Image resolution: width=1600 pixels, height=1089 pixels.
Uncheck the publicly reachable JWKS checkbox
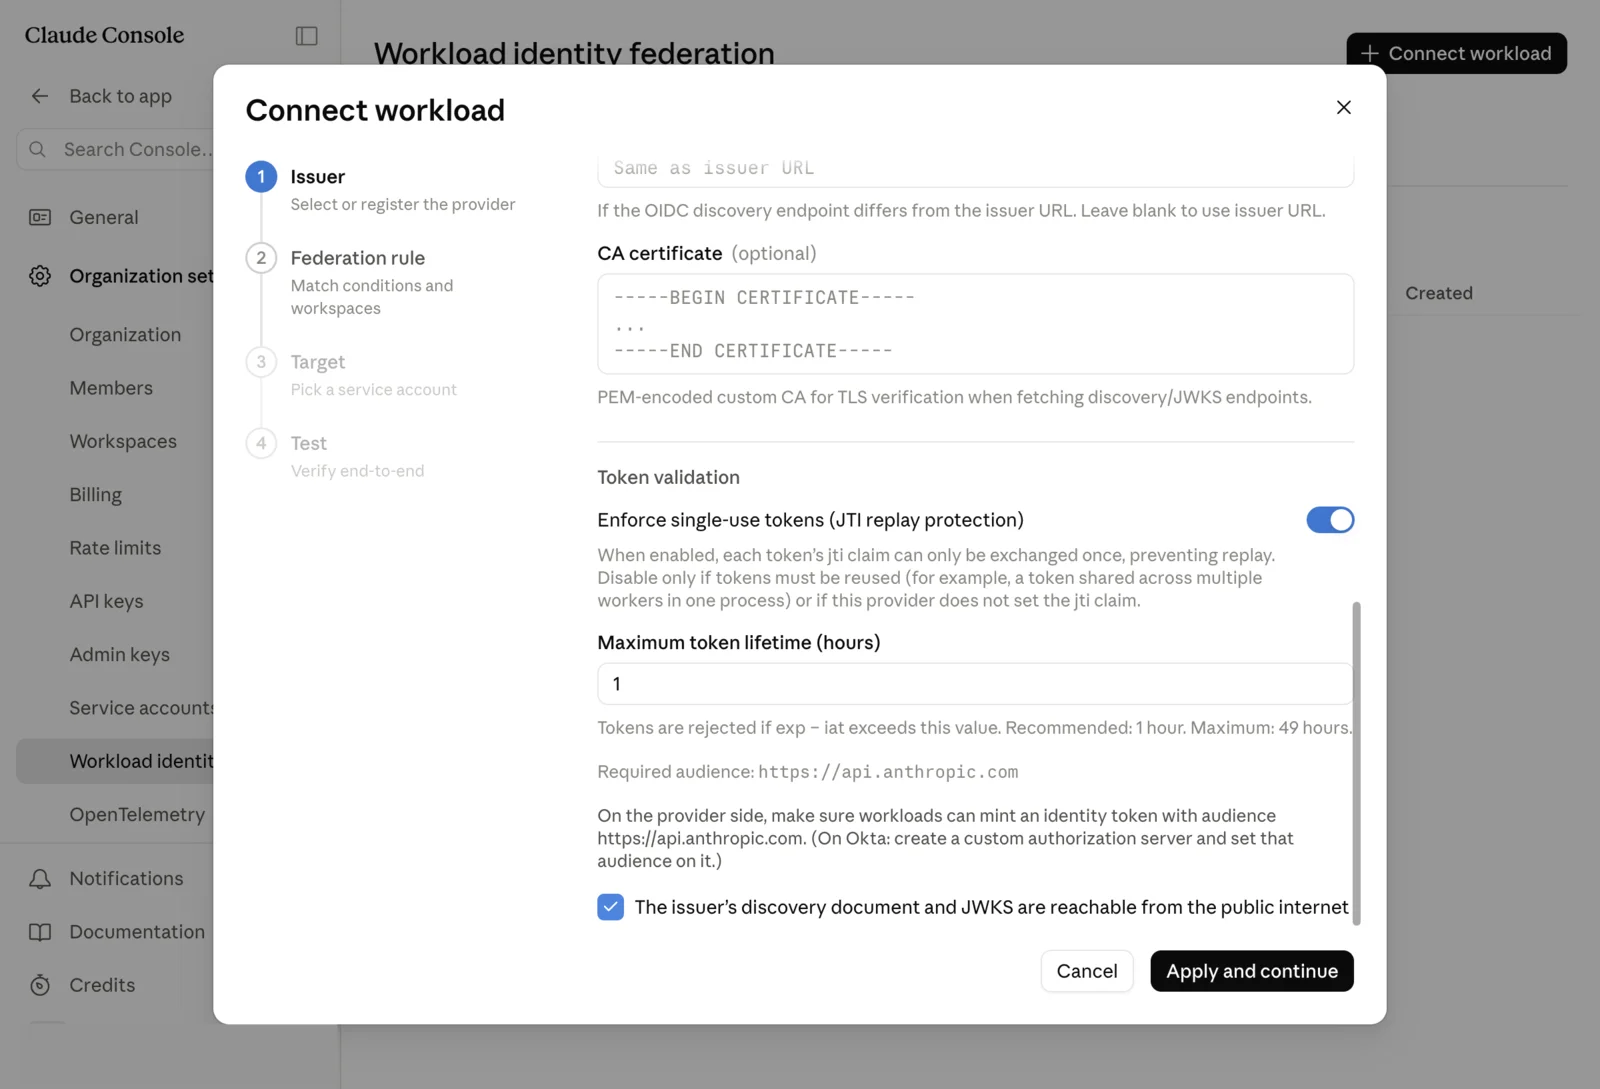coord(610,907)
